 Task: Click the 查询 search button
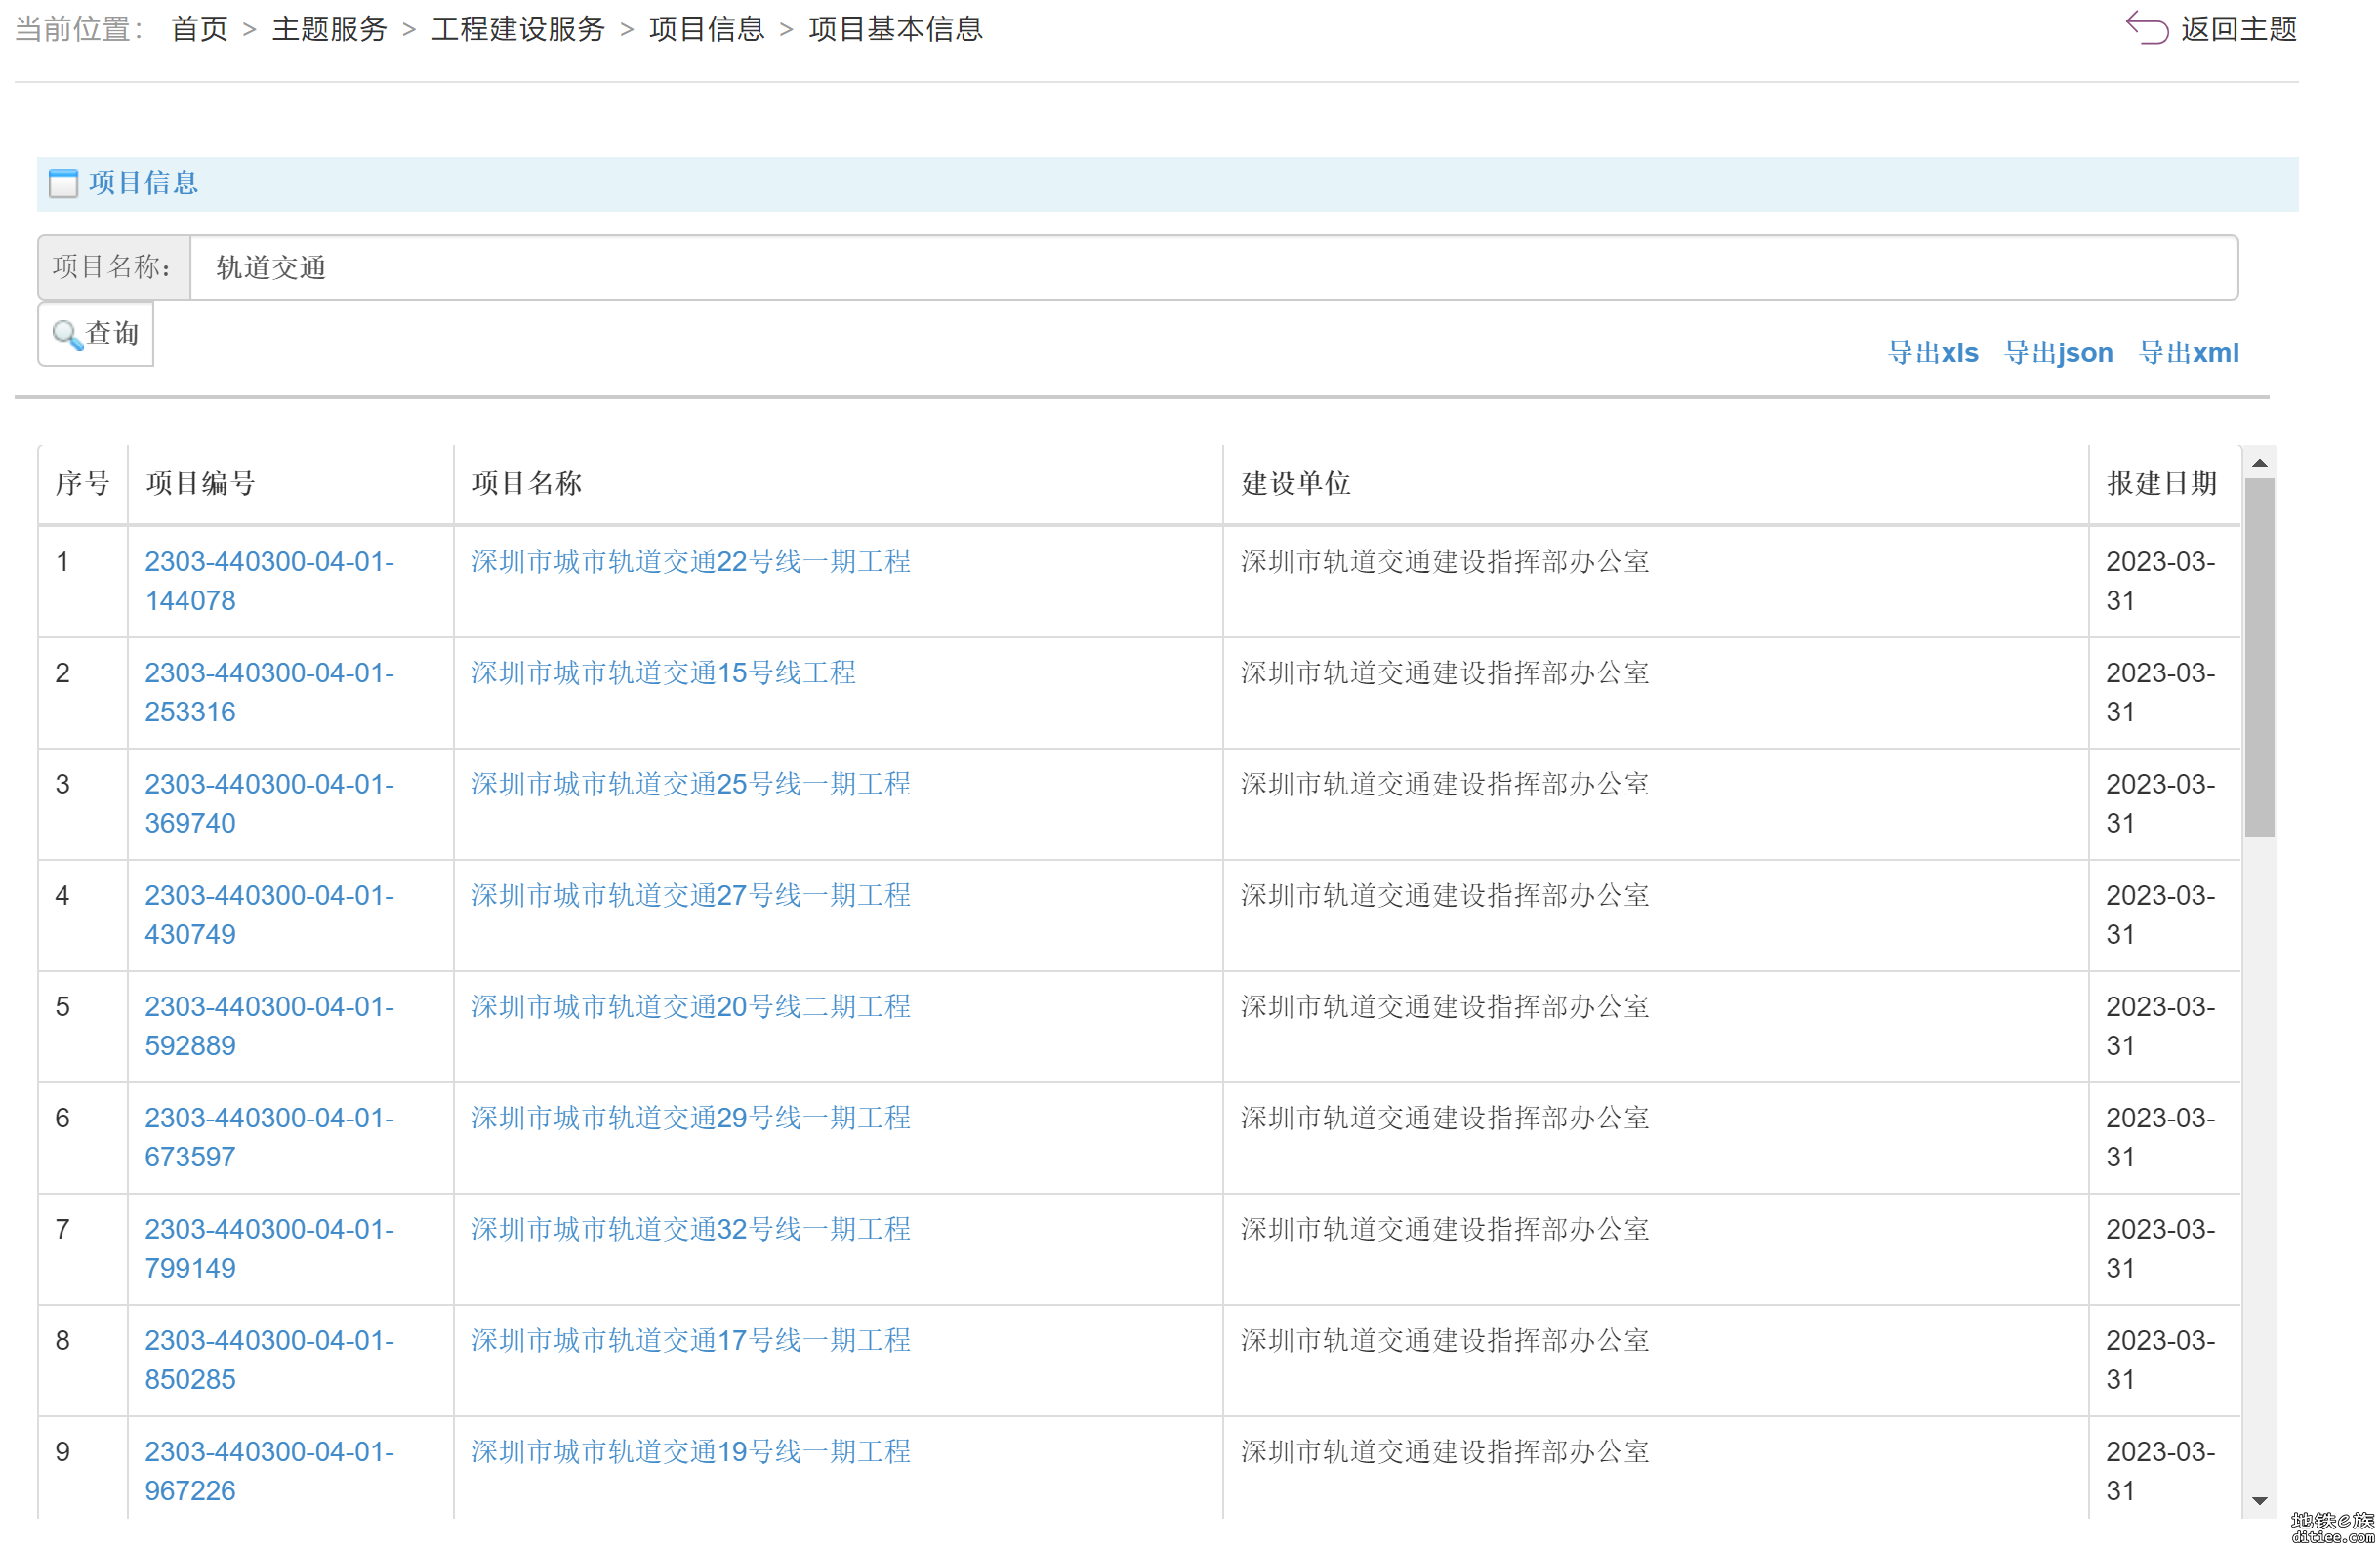(96, 334)
